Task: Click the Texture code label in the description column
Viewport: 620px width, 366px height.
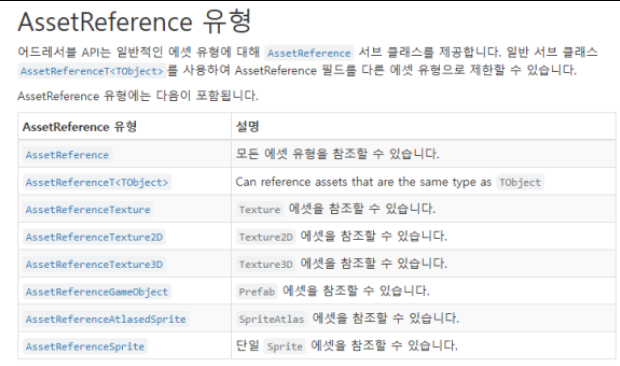Action: [260, 209]
